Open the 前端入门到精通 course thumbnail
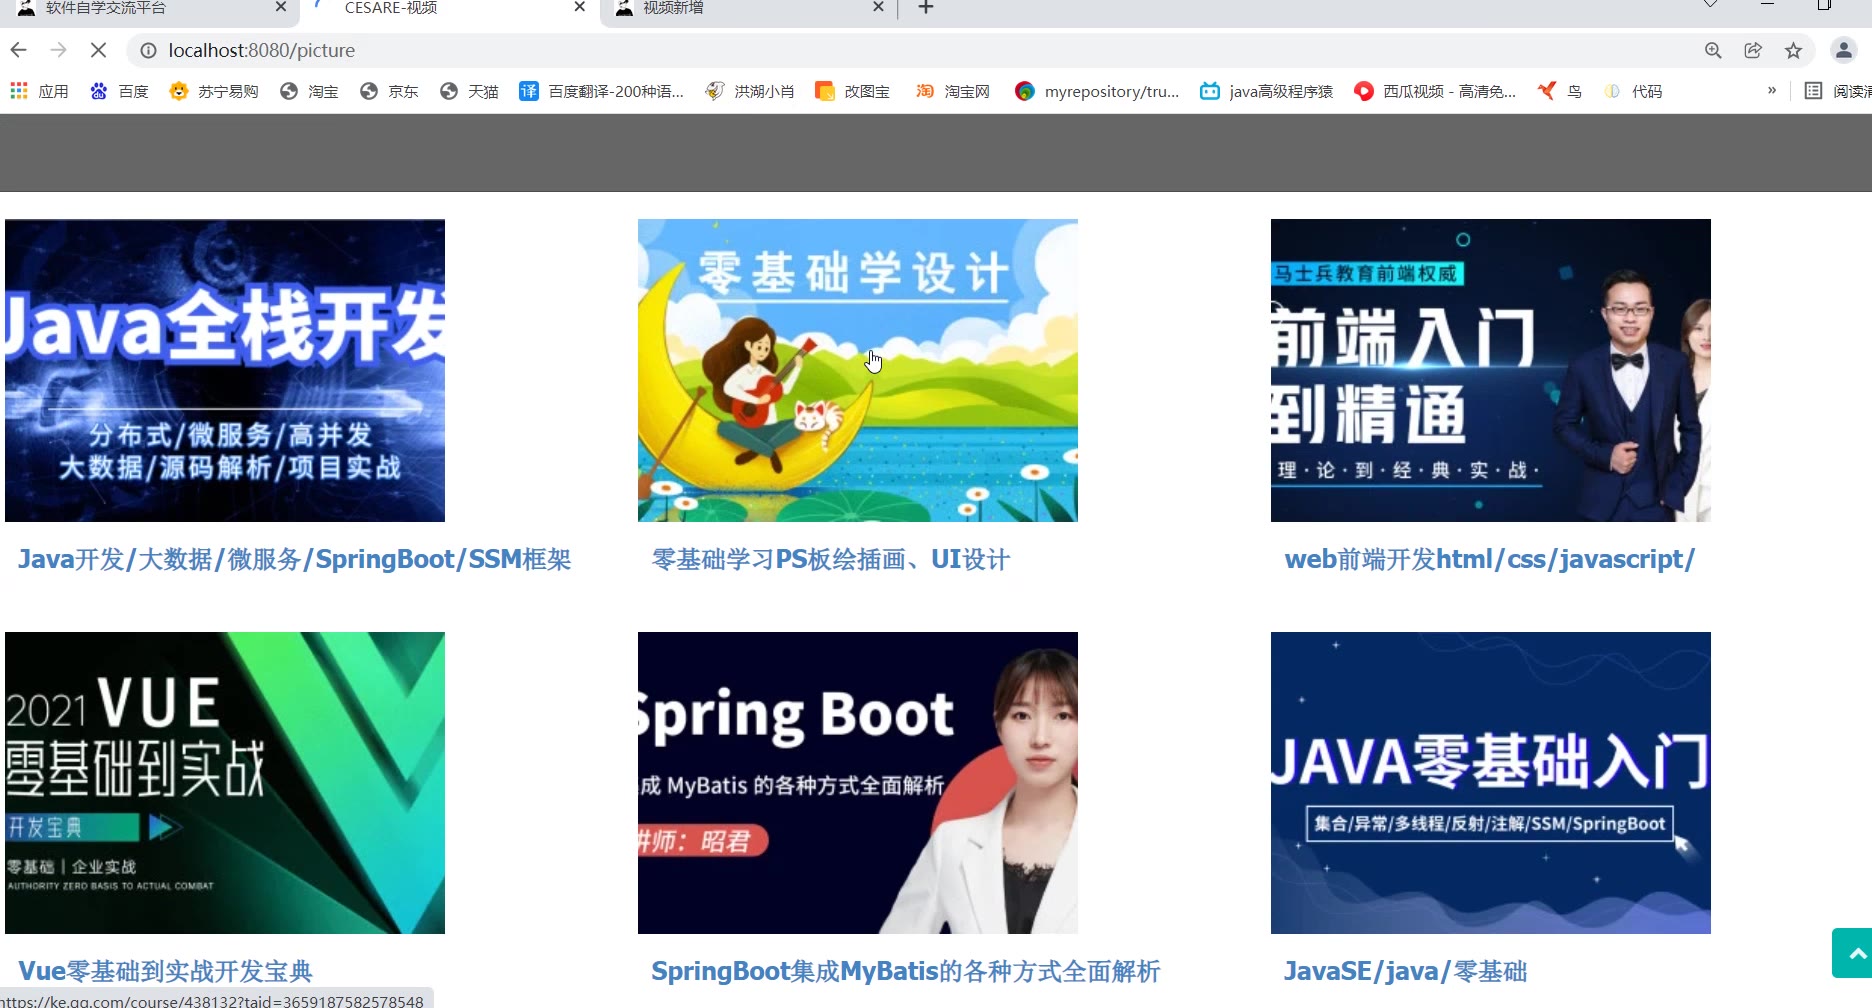 pos(1491,370)
